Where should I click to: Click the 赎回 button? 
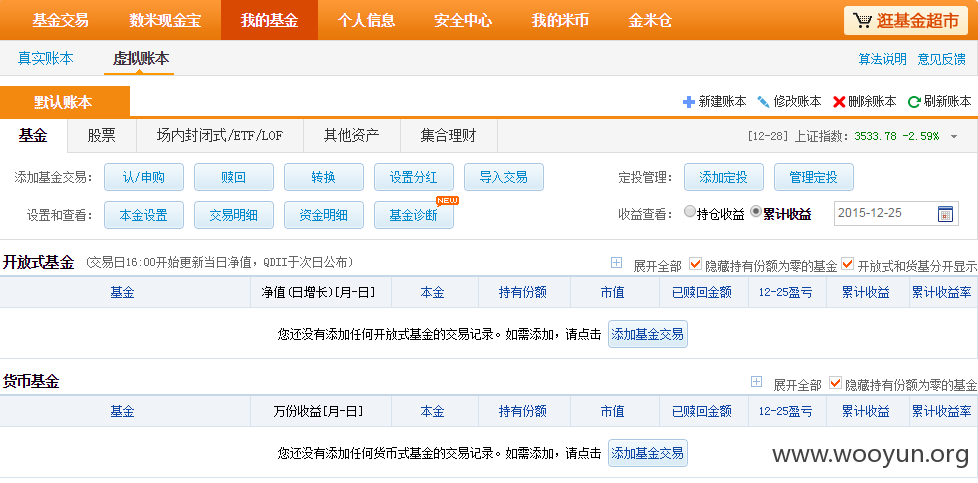(x=234, y=177)
